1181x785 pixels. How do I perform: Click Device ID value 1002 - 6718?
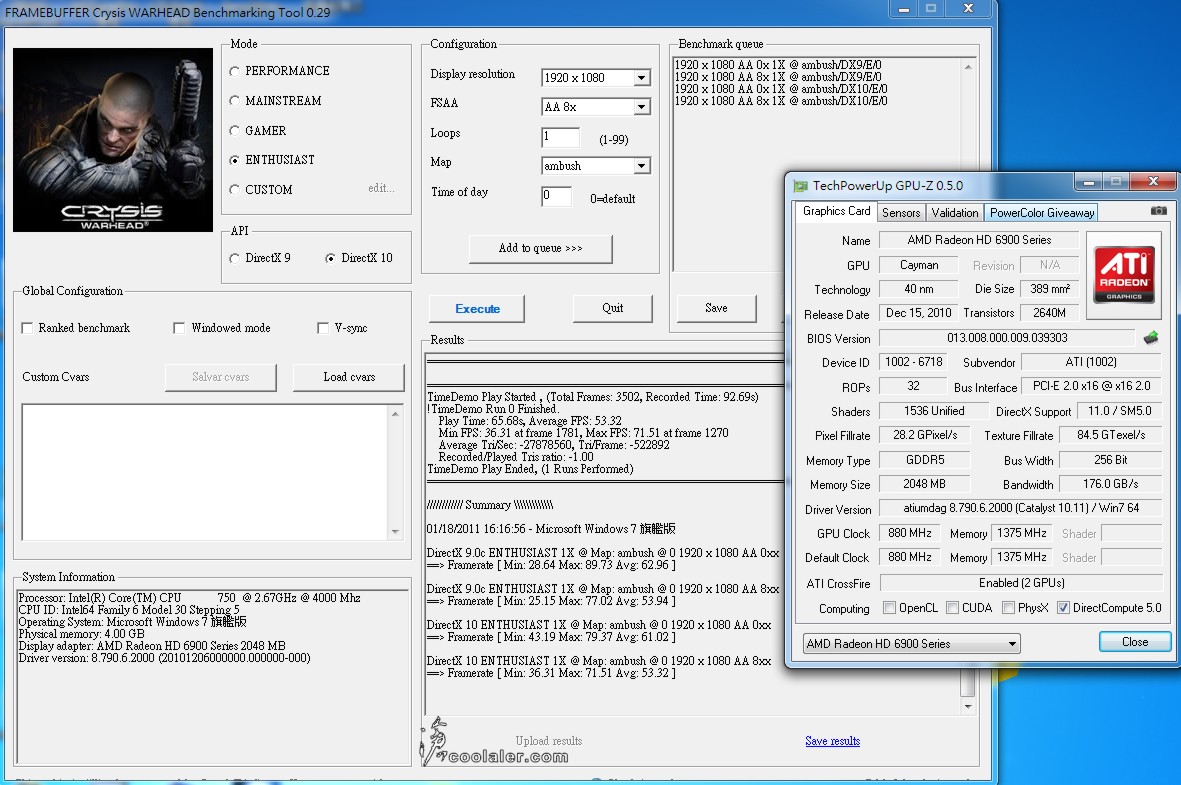913,362
